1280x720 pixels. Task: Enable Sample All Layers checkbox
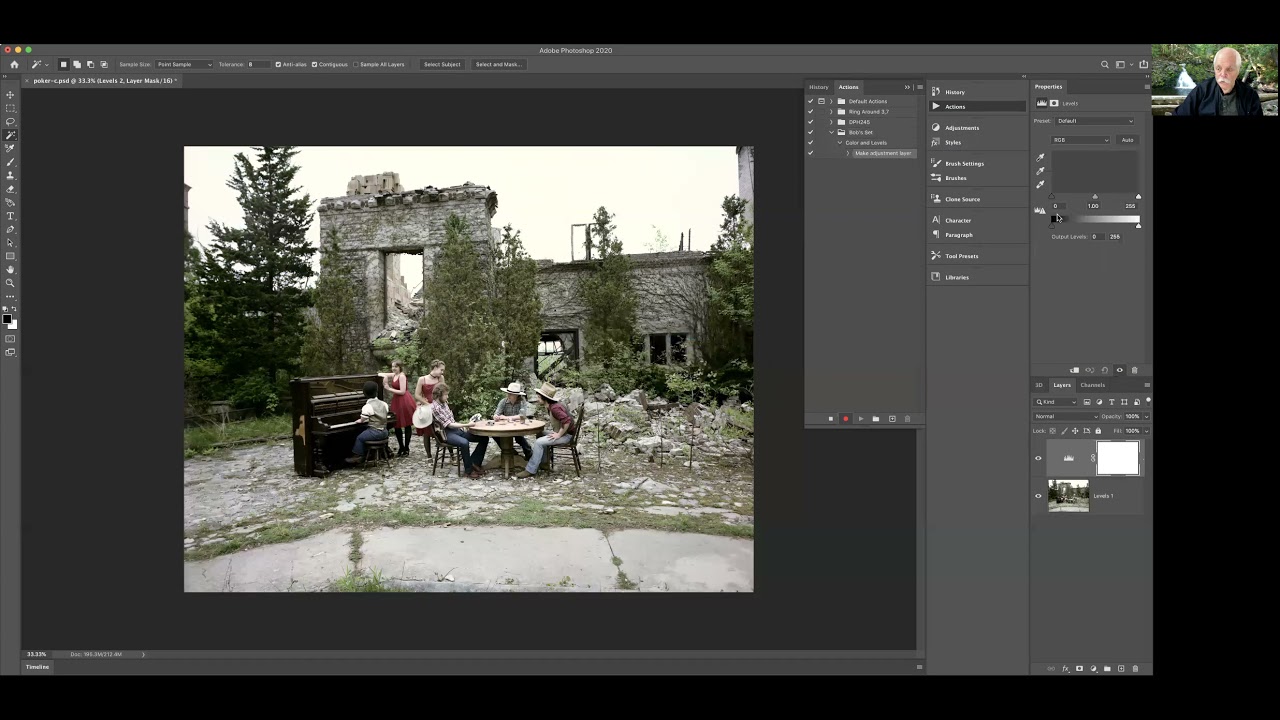(x=356, y=64)
